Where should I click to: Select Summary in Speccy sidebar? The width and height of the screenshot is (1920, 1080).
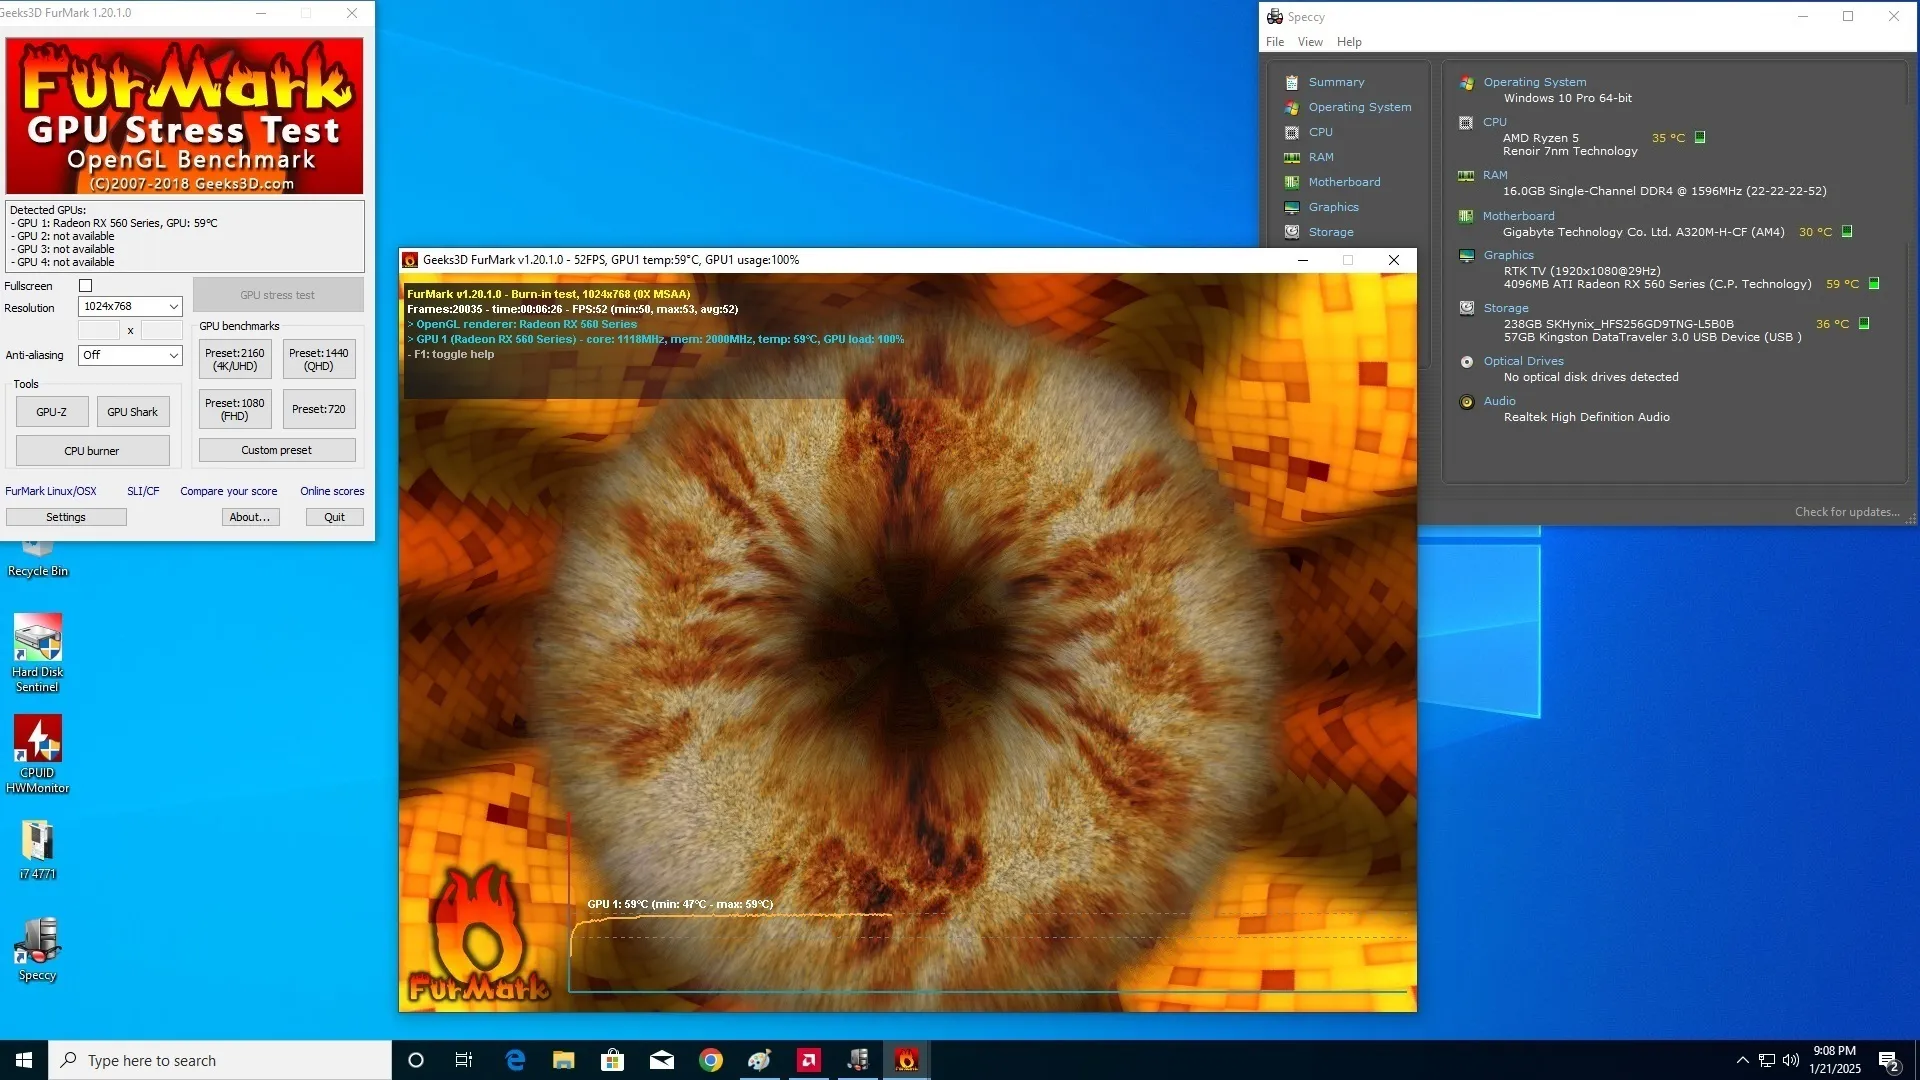1336,83
